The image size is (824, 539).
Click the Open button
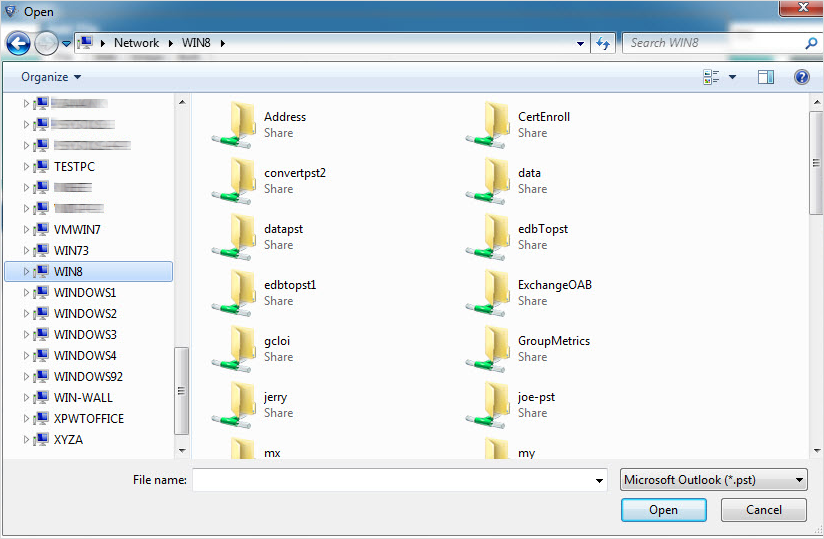663,510
